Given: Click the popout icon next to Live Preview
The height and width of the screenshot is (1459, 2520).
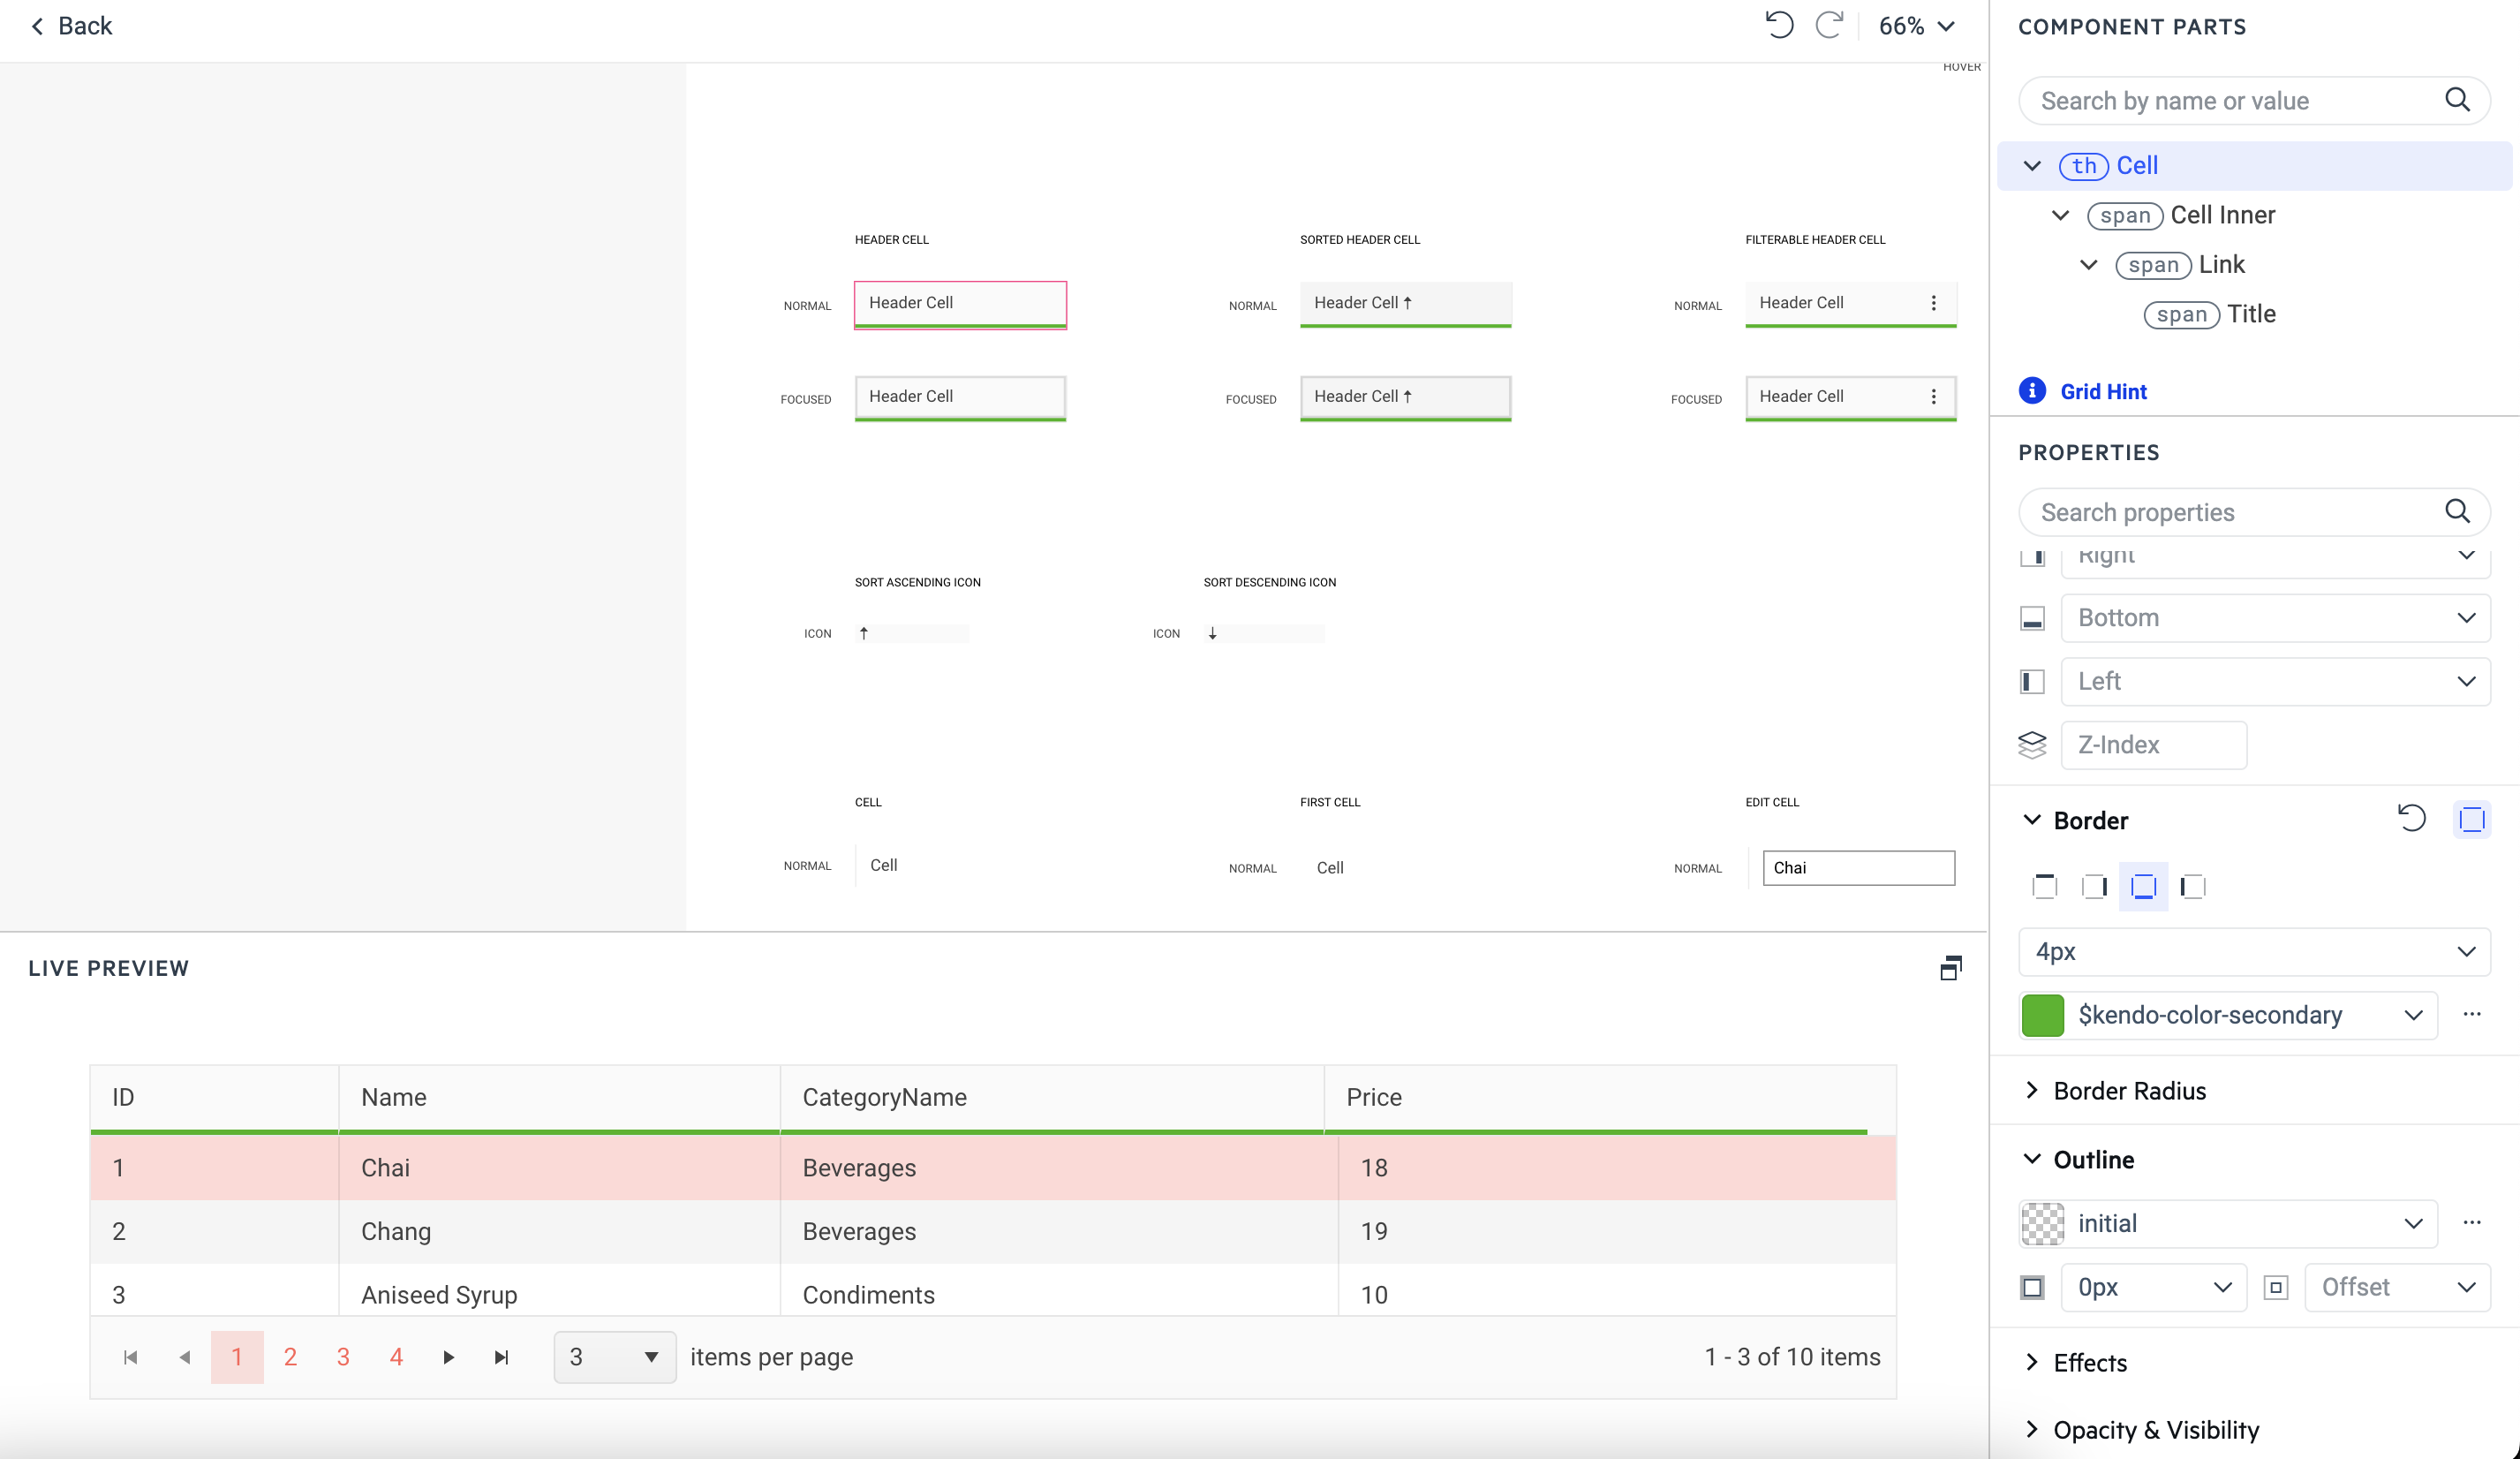Looking at the screenshot, I should [x=1950, y=967].
